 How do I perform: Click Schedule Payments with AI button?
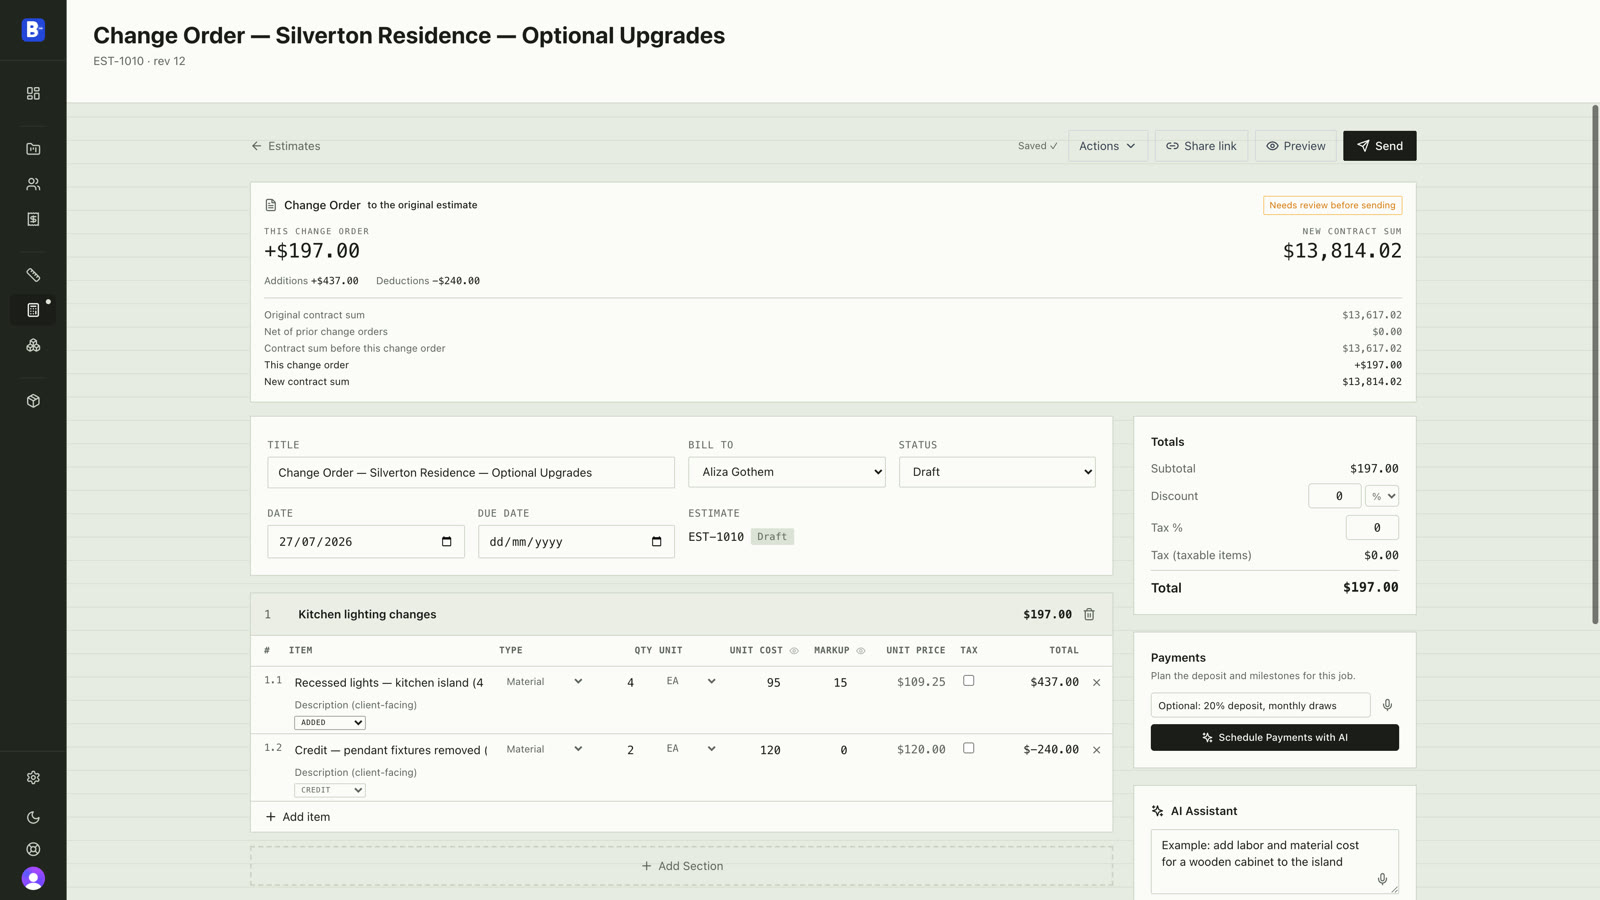tap(1274, 738)
